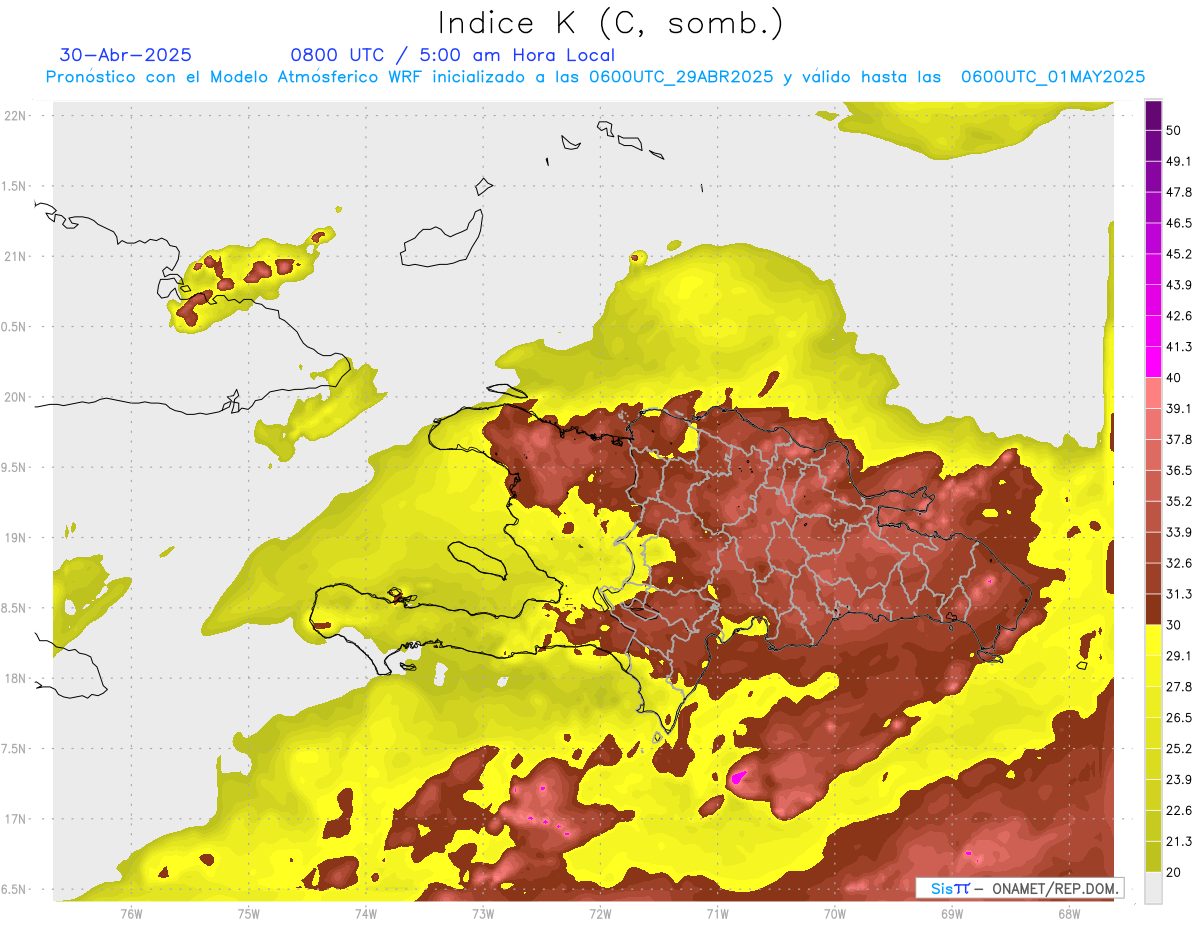This screenshot has width=1200, height=927.
Task: Click the "36.5" legend value
Action: (1178, 470)
